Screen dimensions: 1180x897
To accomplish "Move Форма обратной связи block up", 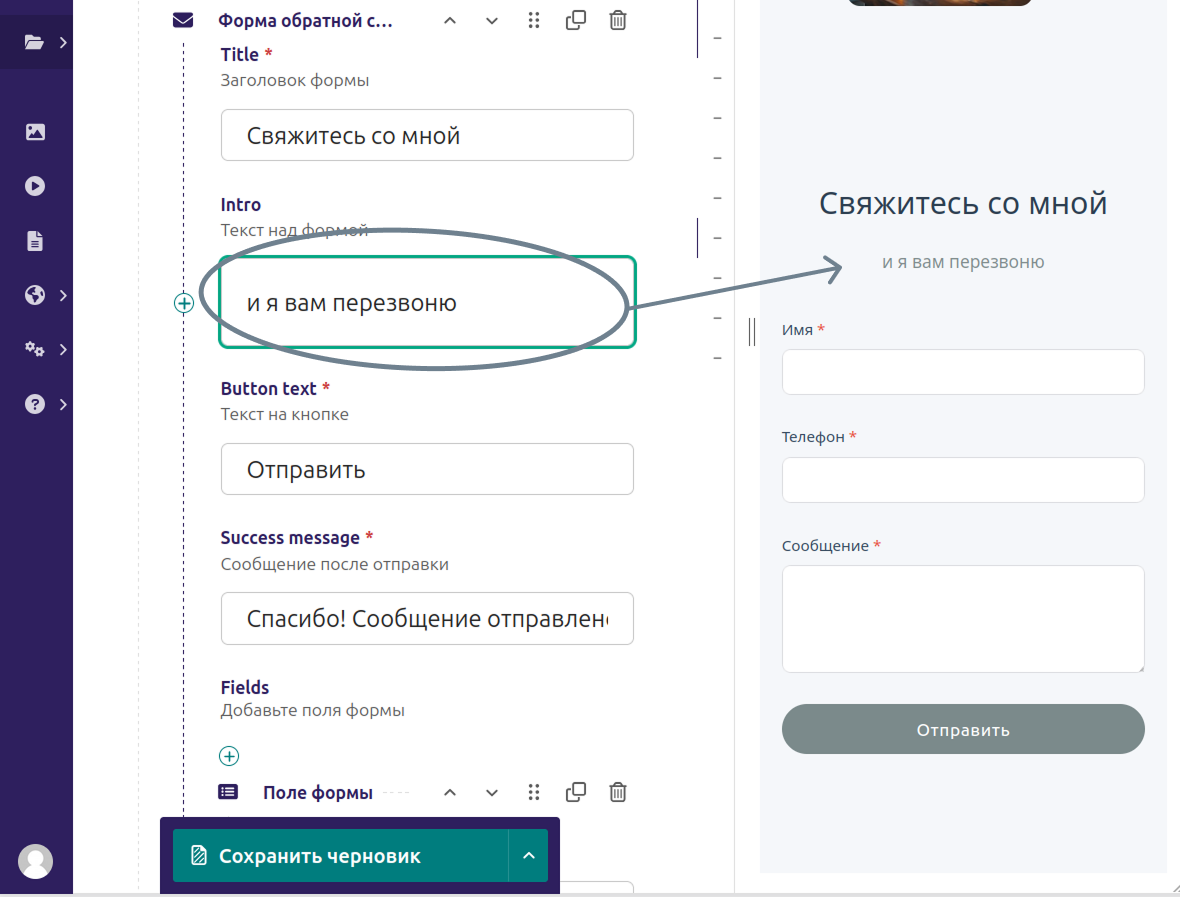I will coord(450,21).
